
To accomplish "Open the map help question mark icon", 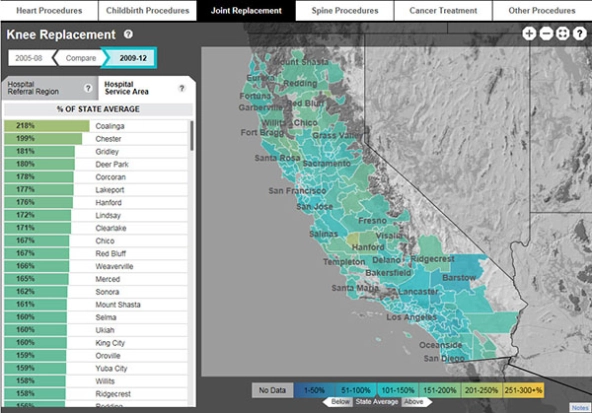I will click(x=579, y=34).
